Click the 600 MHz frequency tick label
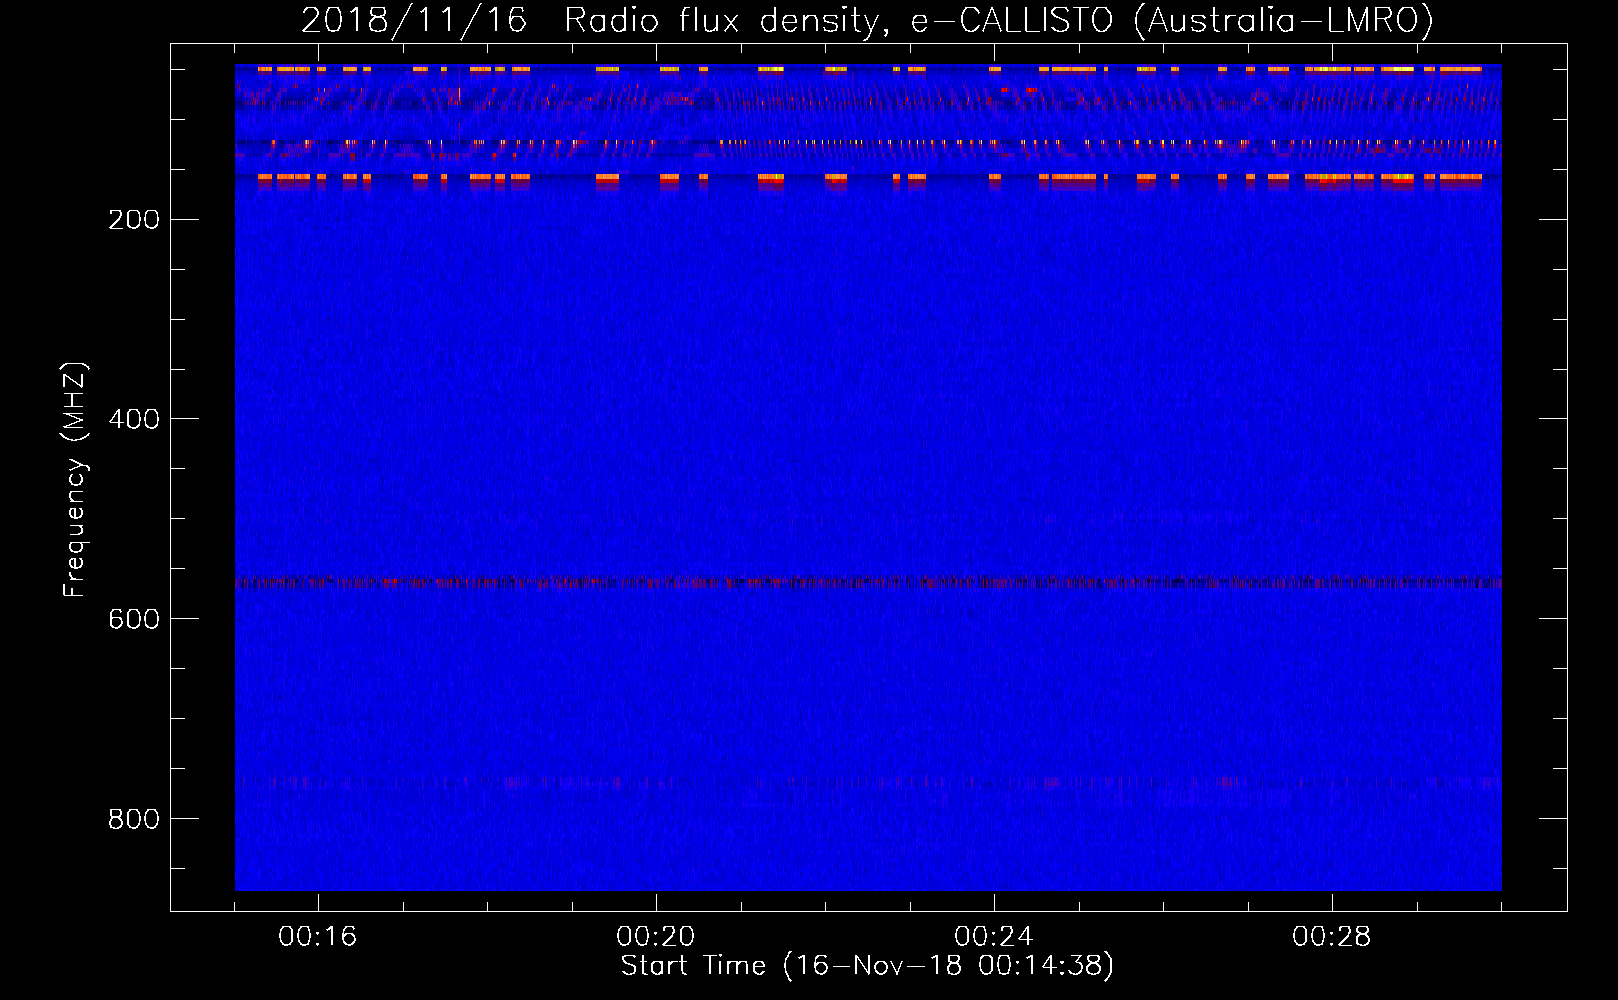Screen dimensions: 1618x1000 pyautogui.click(x=134, y=619)
